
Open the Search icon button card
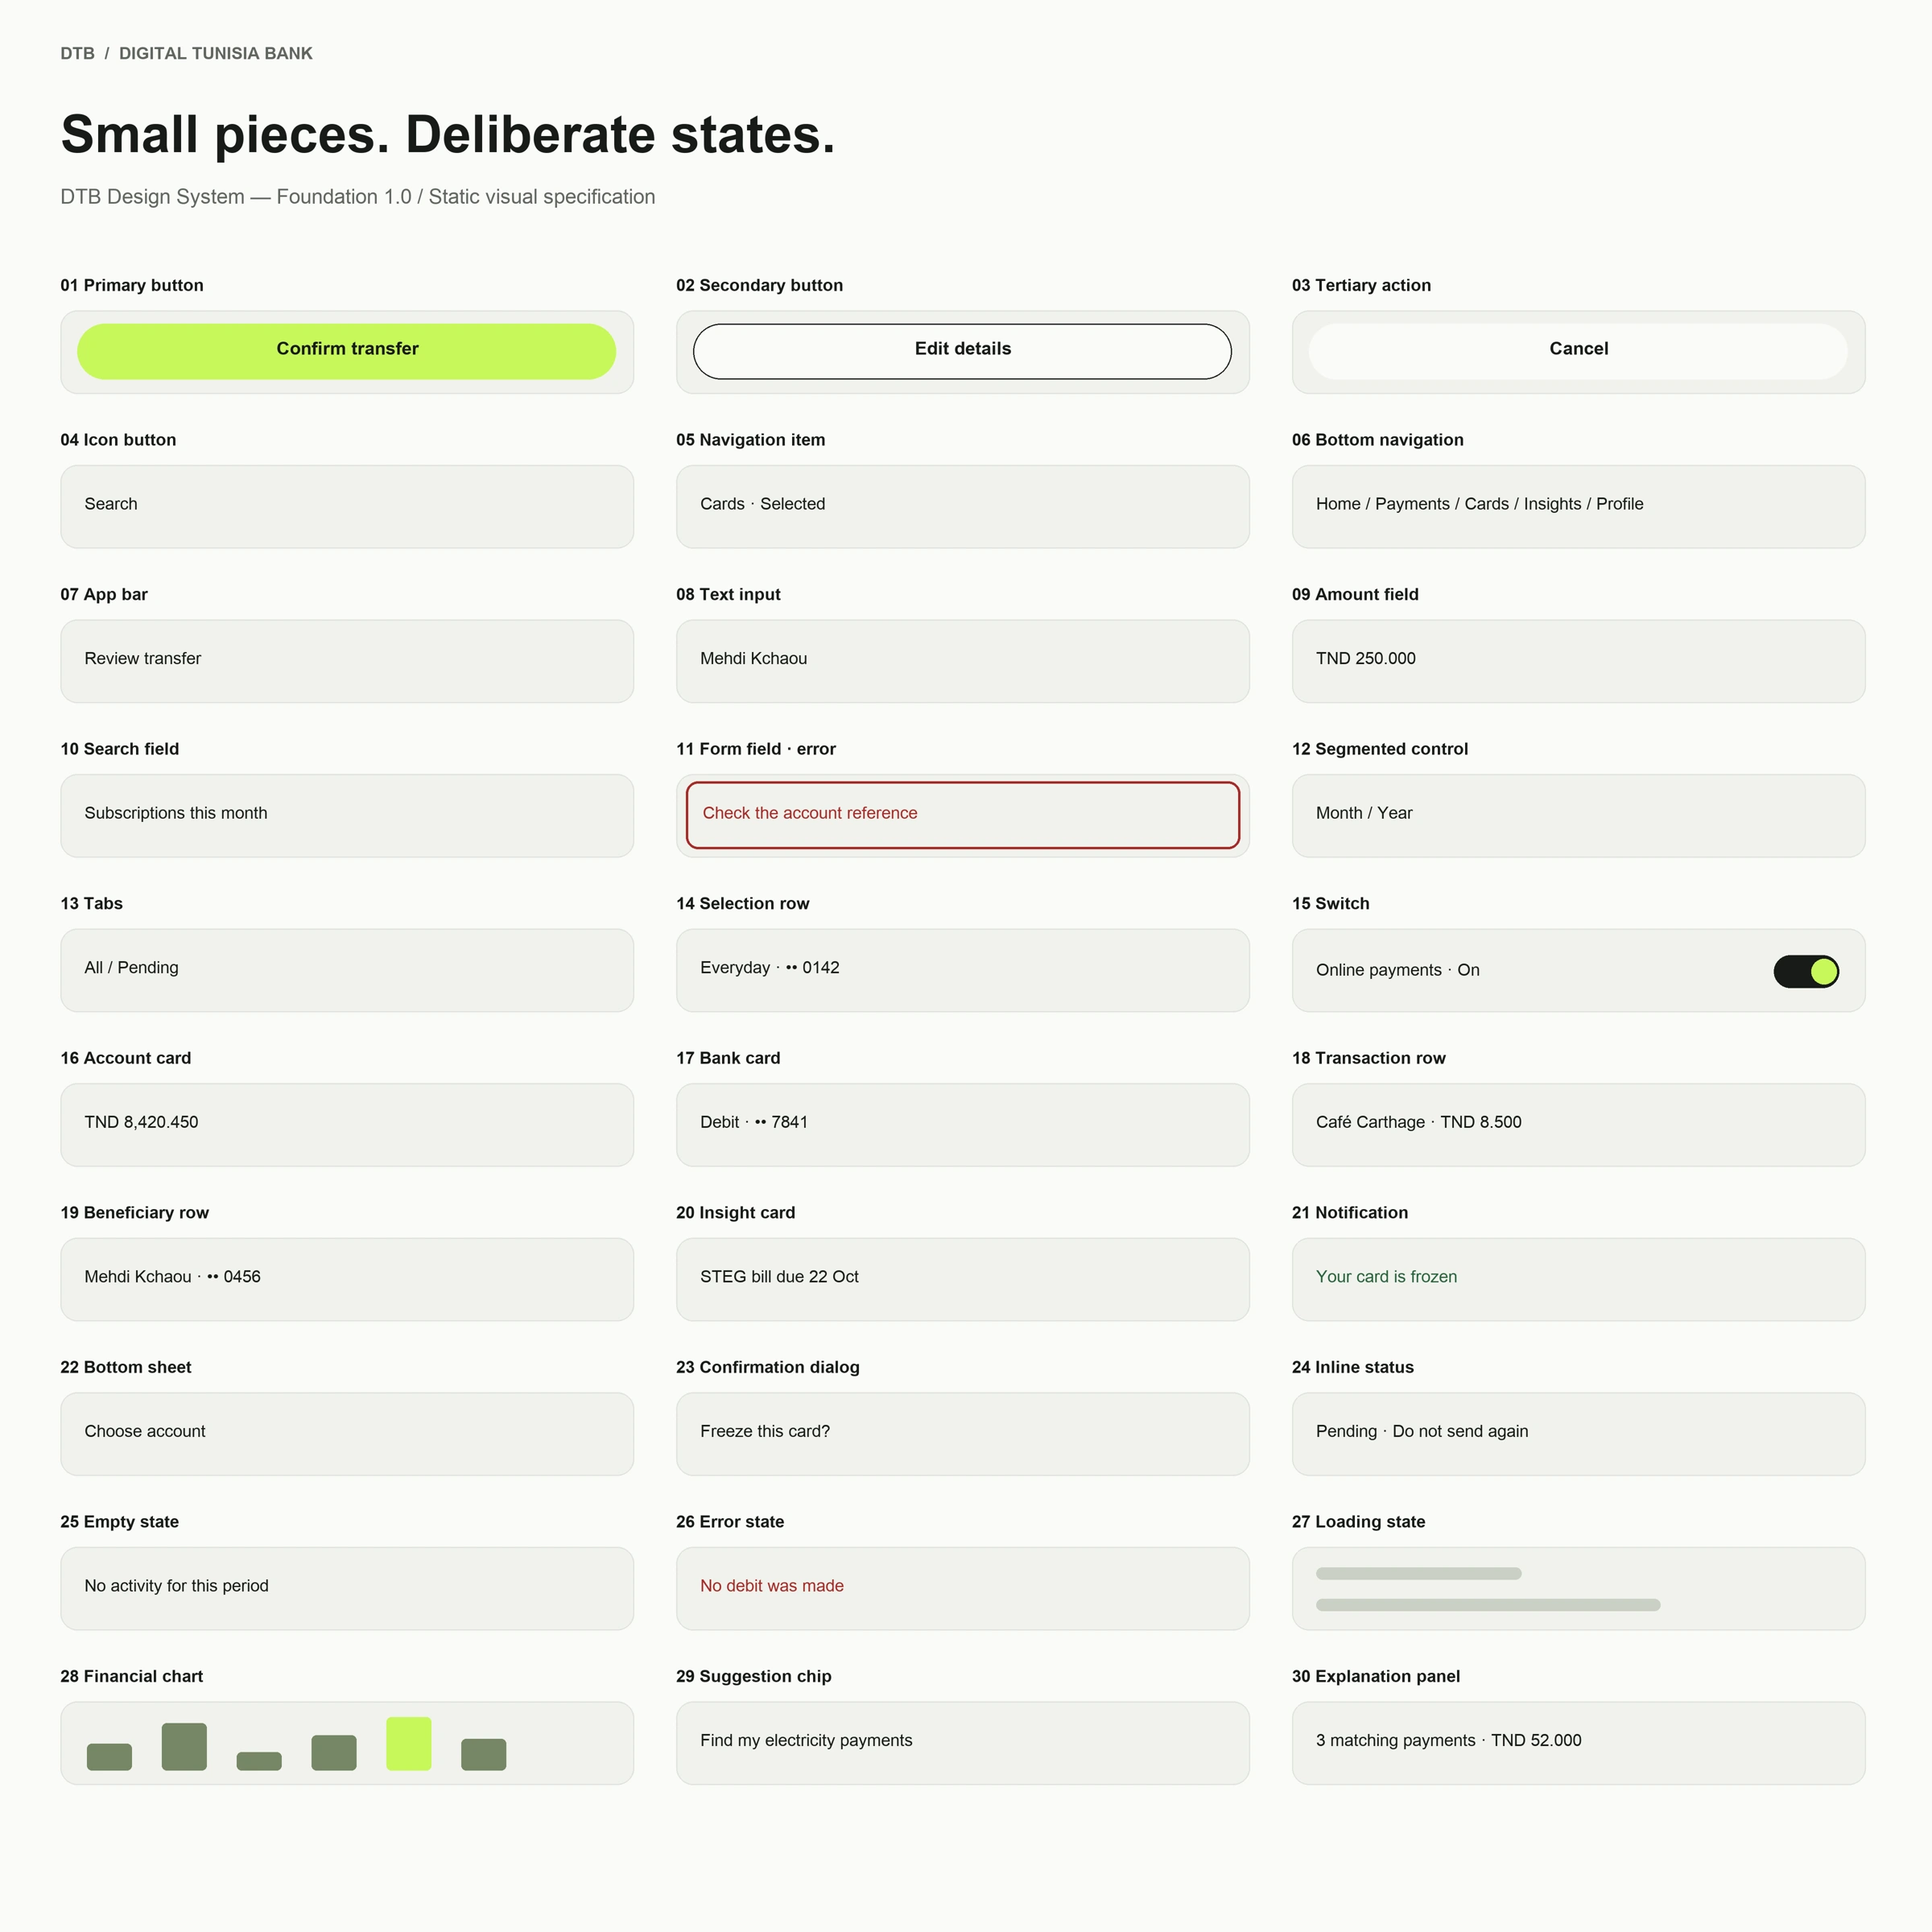coord(347,506)
